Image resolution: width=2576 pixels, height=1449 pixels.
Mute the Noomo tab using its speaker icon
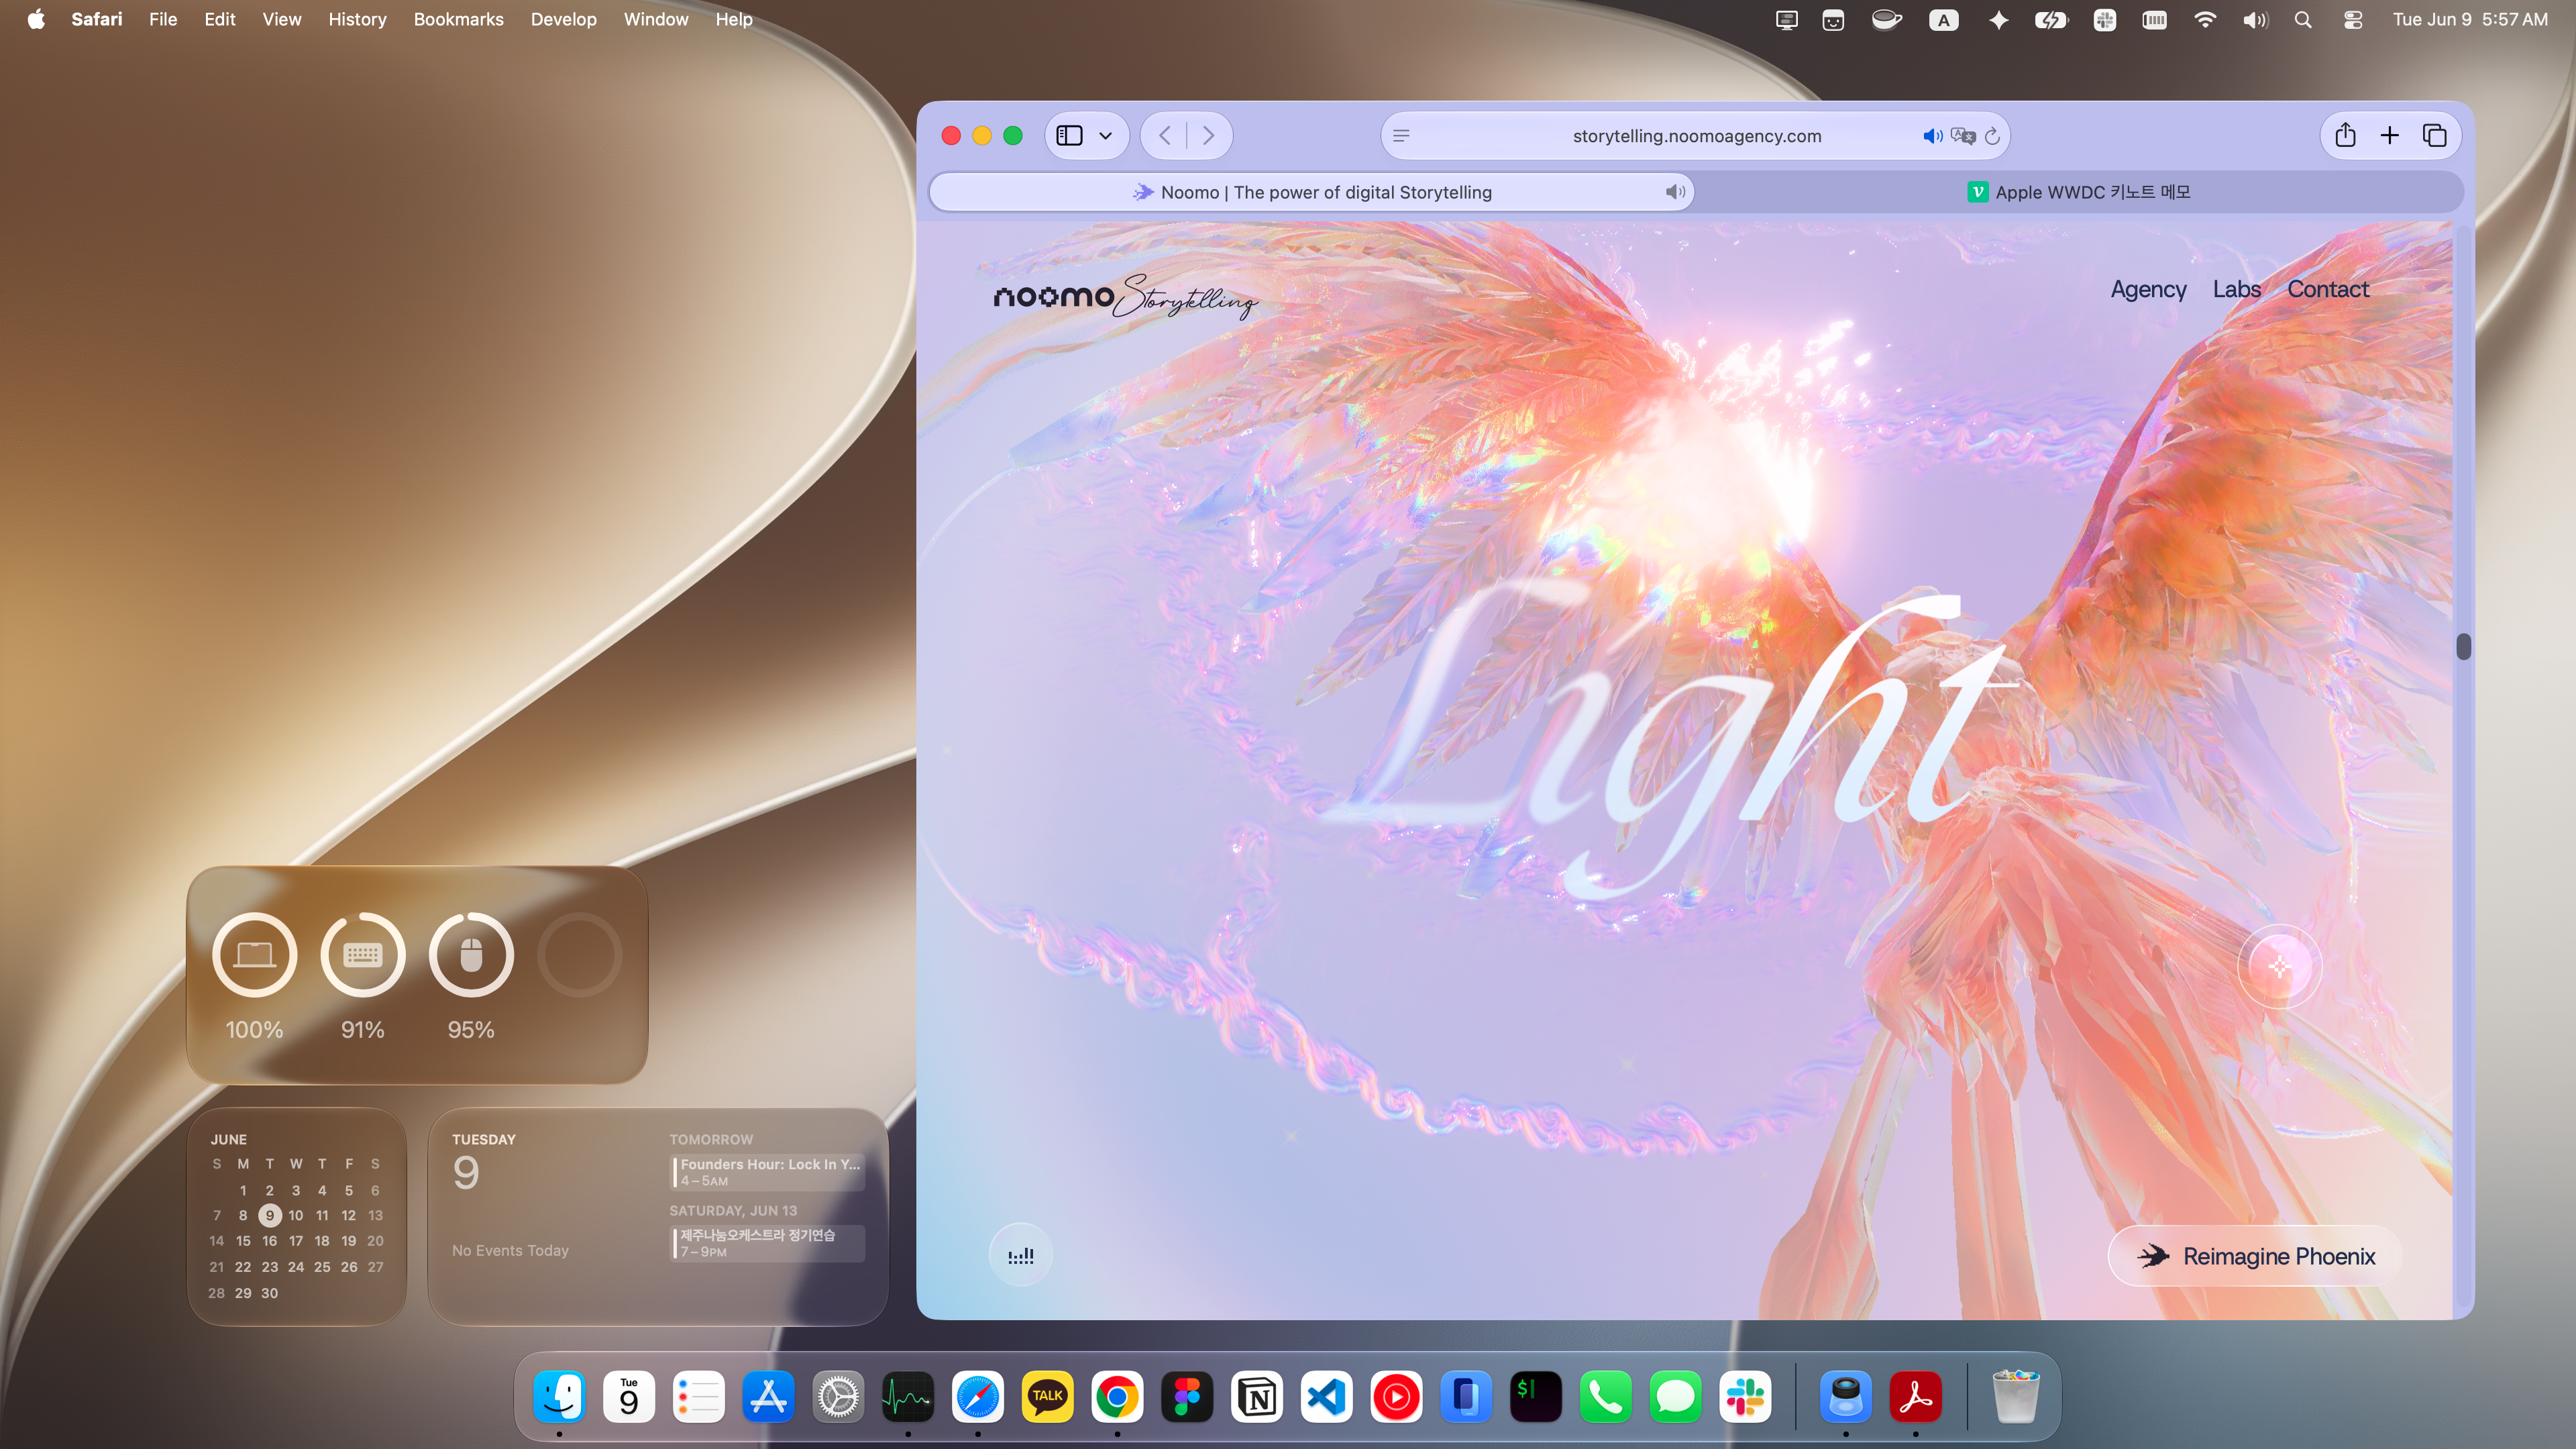pyautogui.click(x=1675, y=192)
